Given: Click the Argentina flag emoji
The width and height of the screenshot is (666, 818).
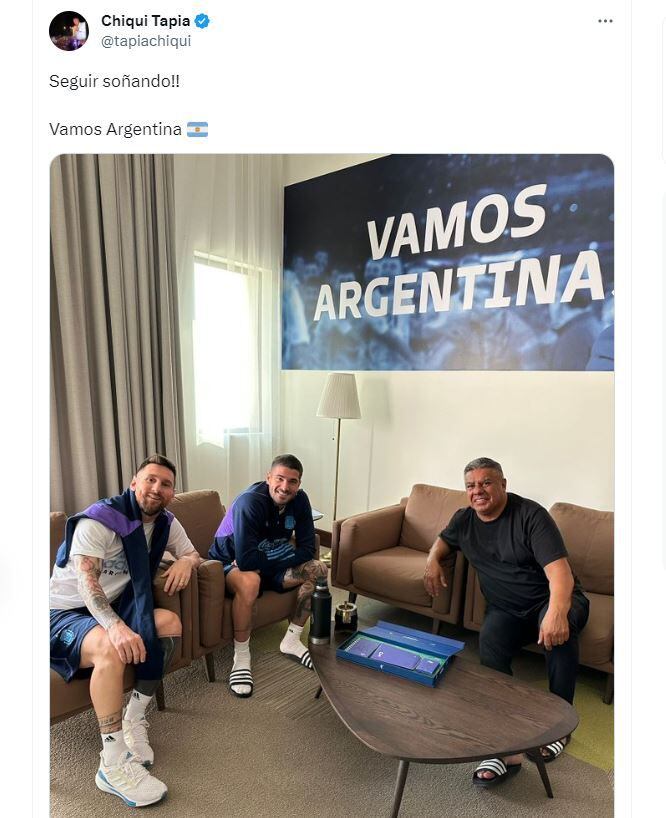Looking at the screenshot, I should point(198,129).
